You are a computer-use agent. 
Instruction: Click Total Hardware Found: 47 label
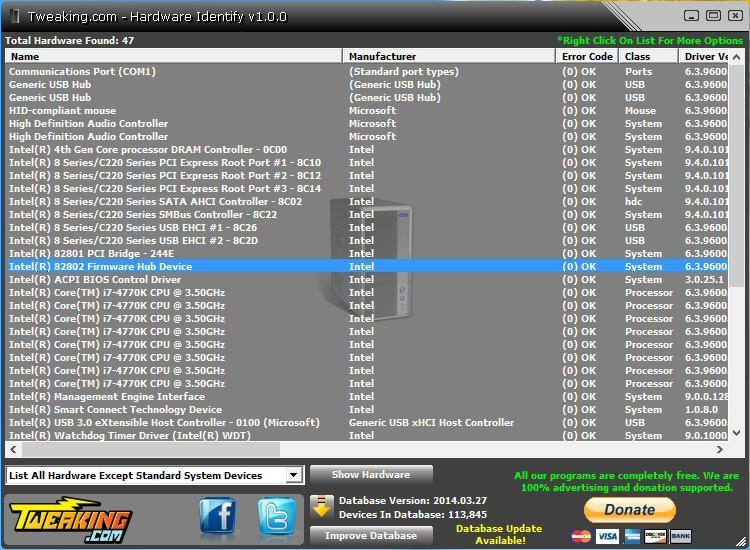click(70, 40)
